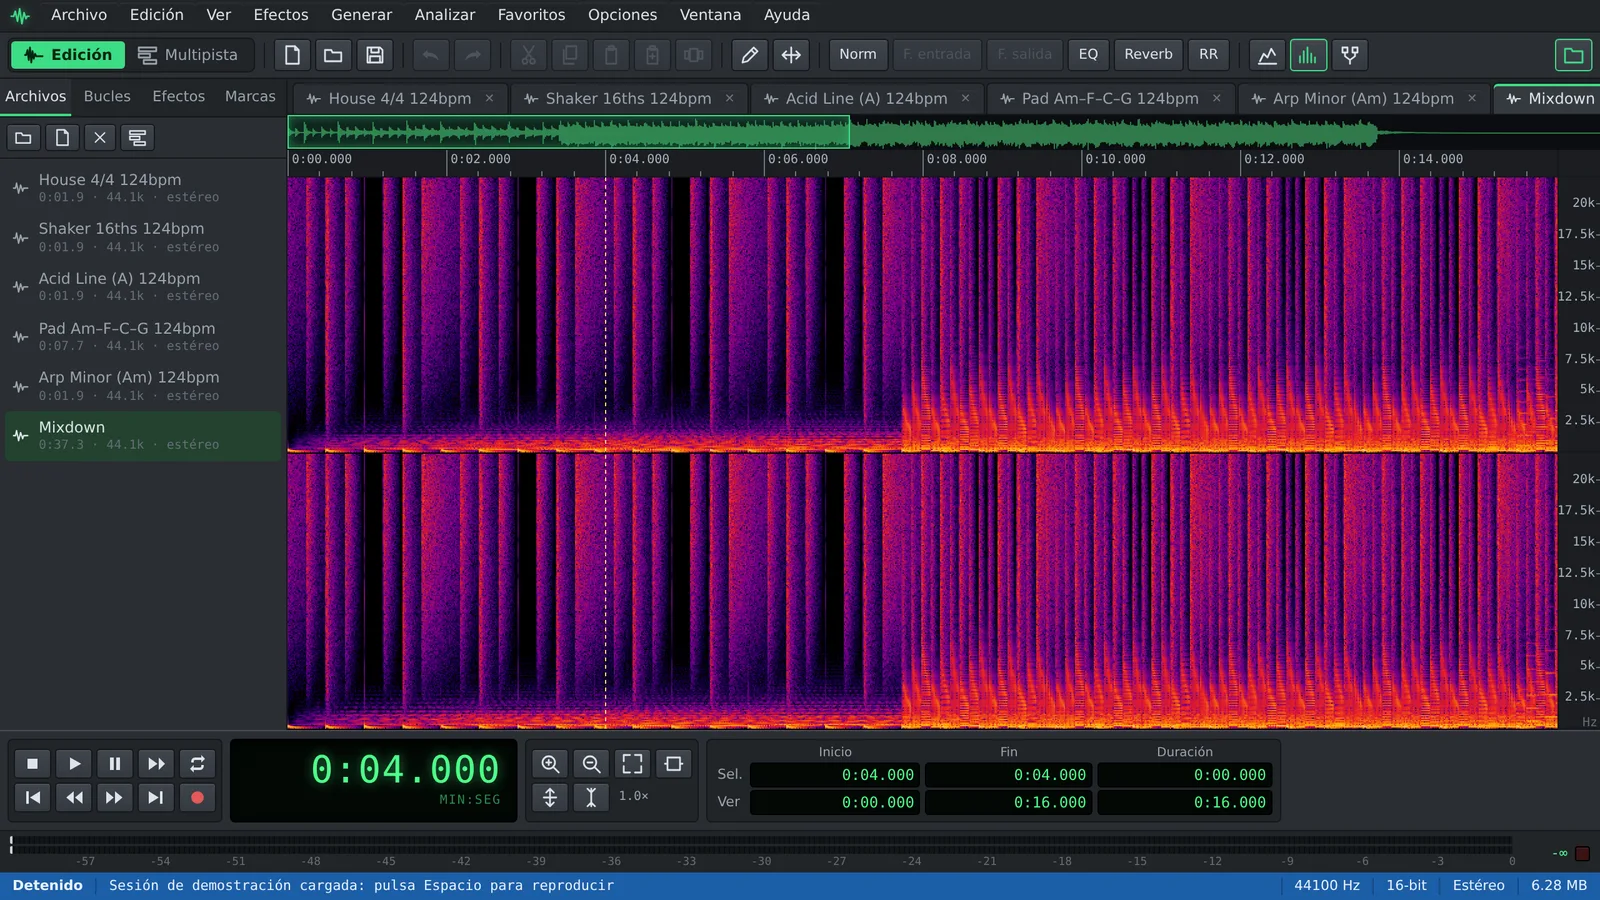This screenshot has height=900, width=1600.
Task: Click the redo arrow icon
Action: [x=472, y=55]
